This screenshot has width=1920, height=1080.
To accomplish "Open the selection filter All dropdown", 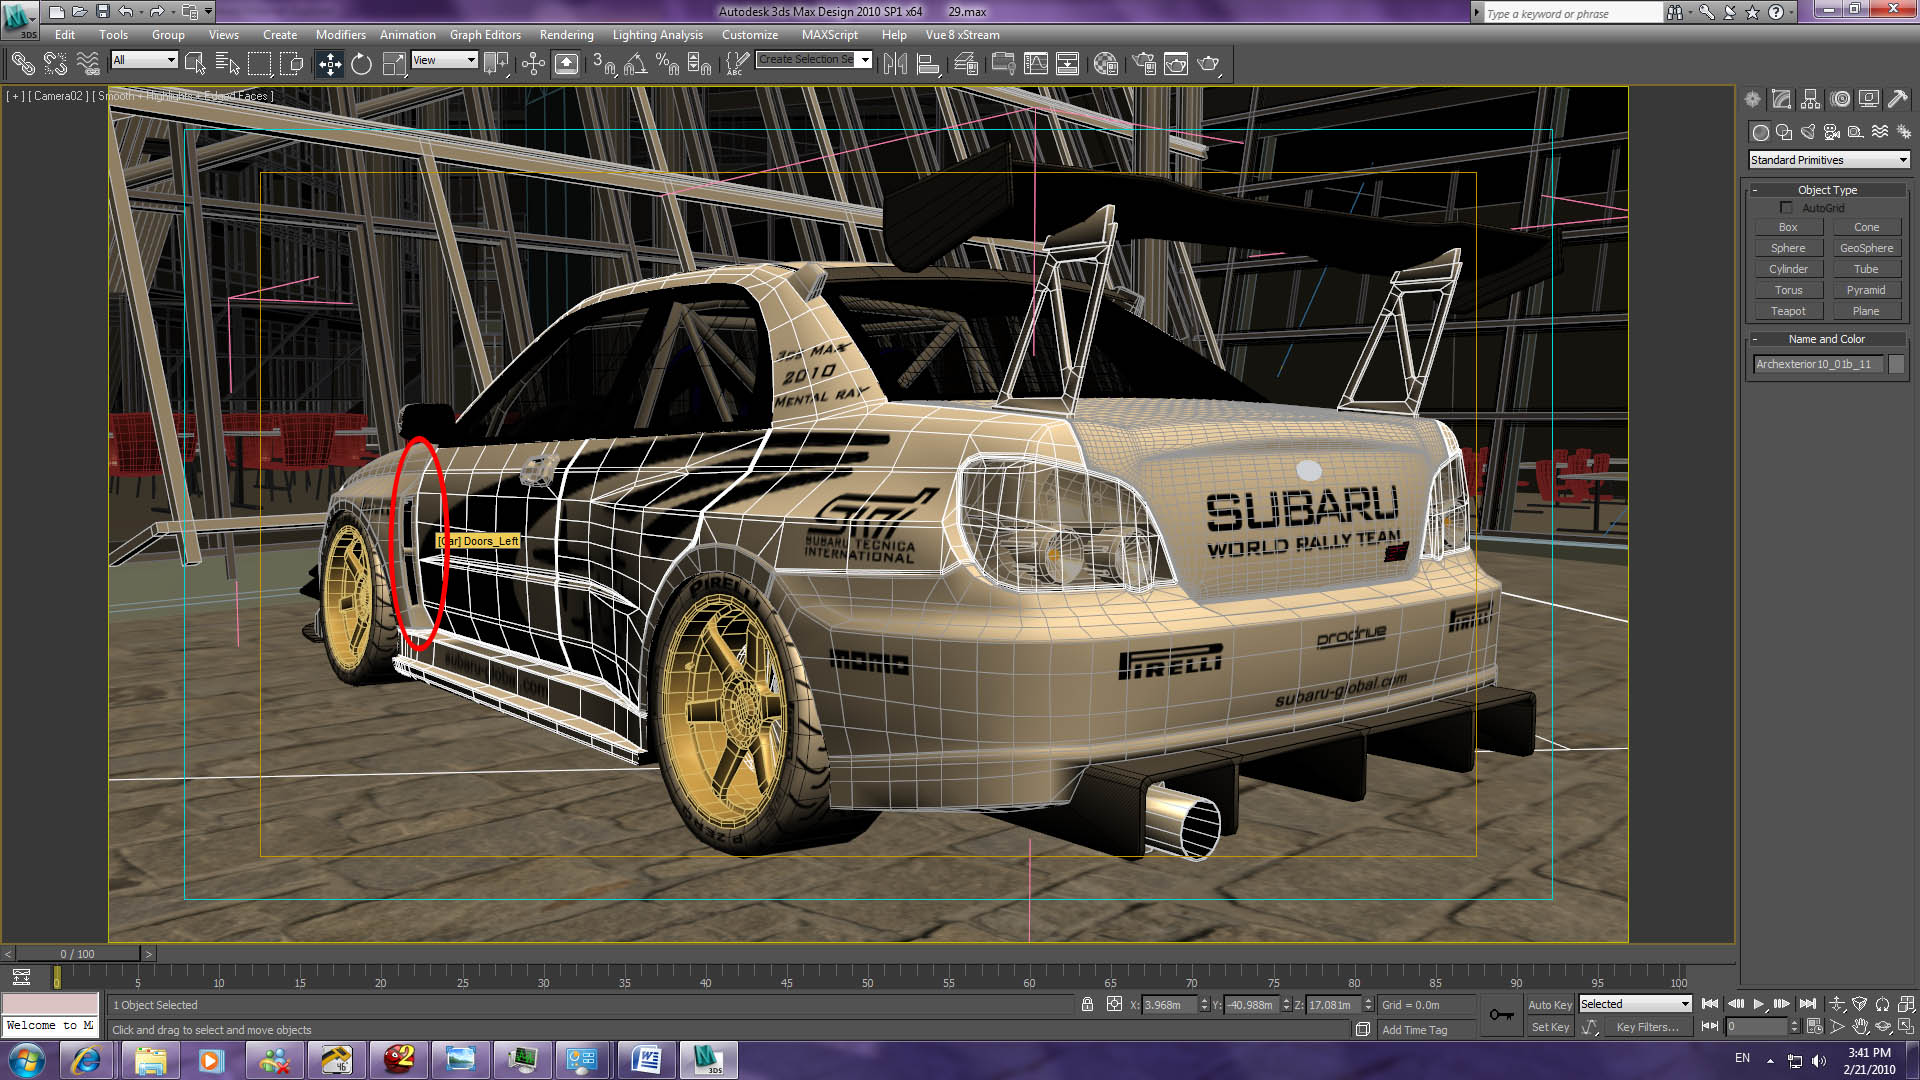I will coord(144,60).
